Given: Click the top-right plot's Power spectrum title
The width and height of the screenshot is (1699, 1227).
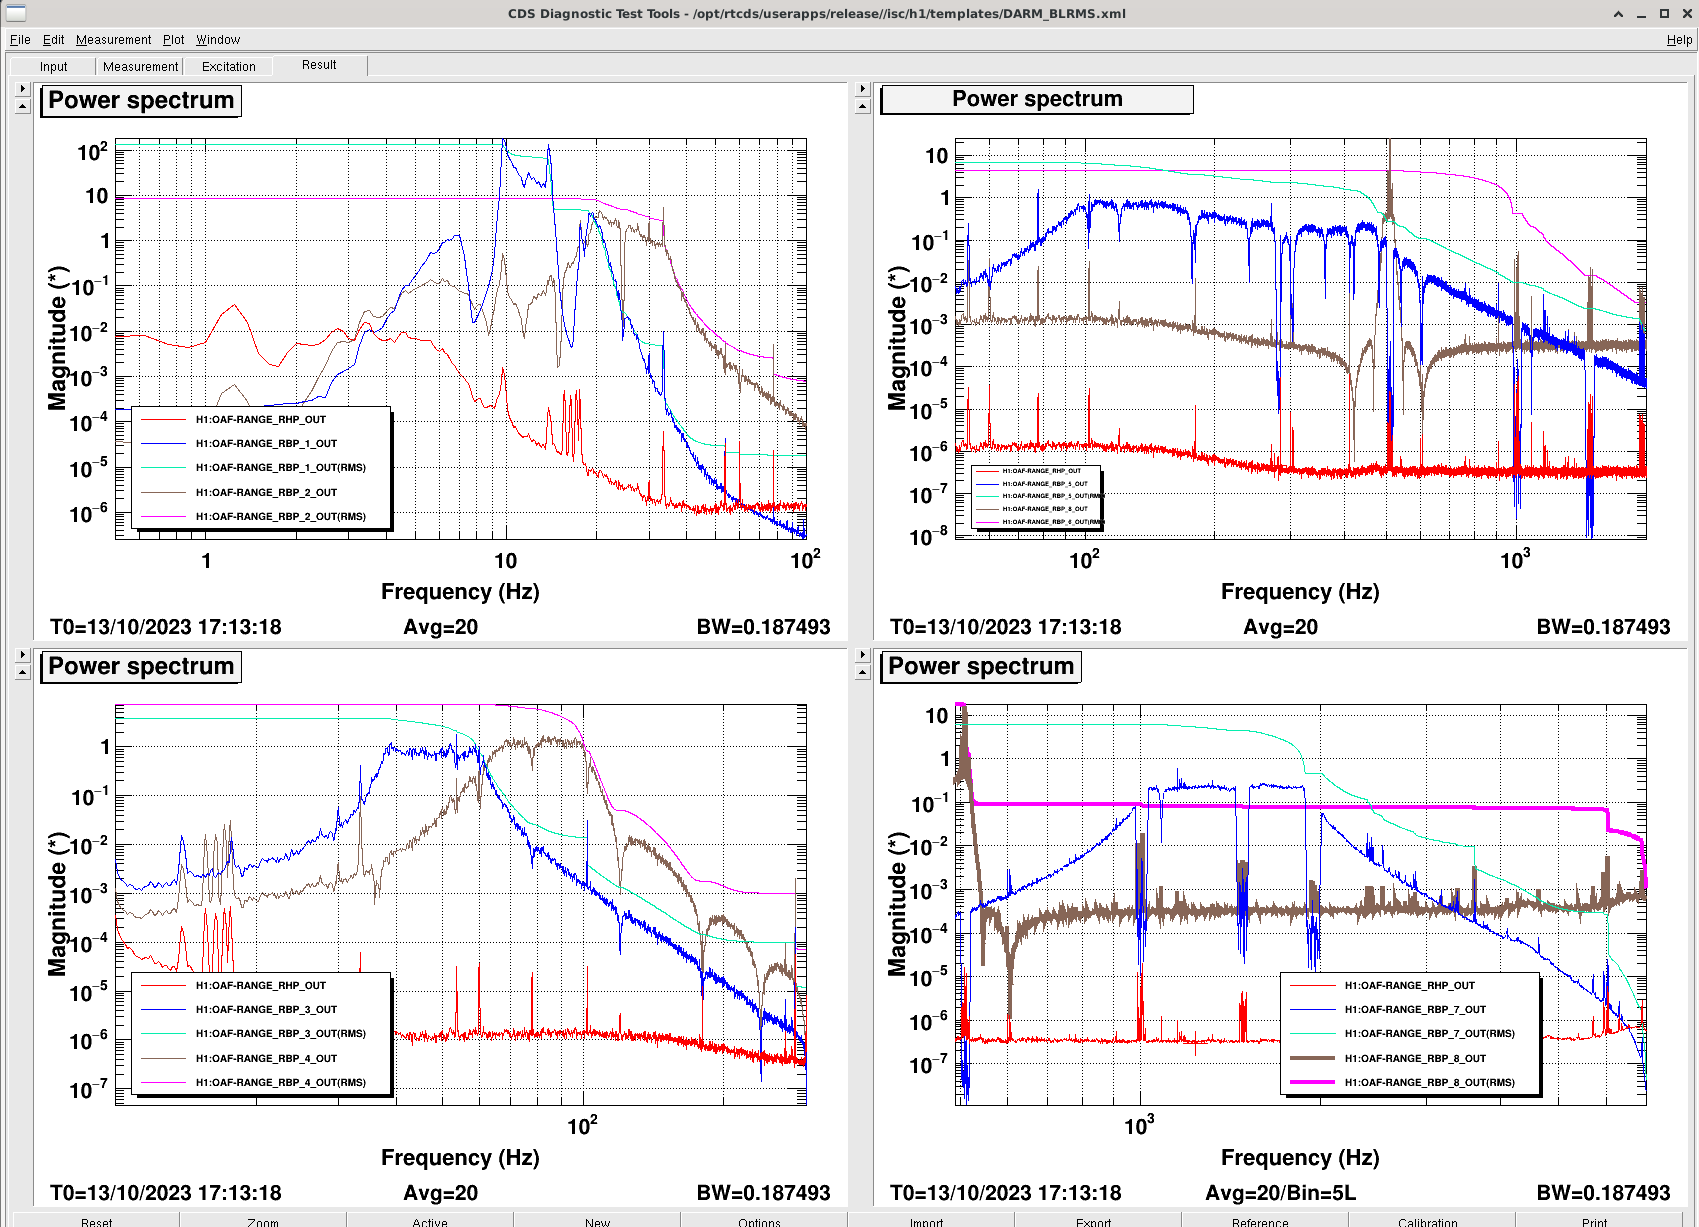Looking at the screenshot, I should click(1037, 99).
